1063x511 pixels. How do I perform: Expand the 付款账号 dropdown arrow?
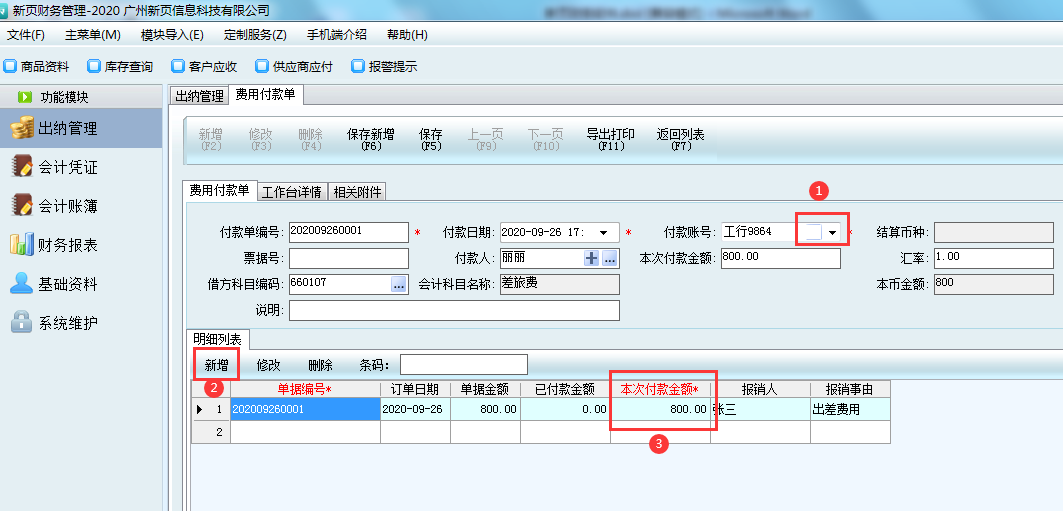pyautogui.click(x=832, y=232)
